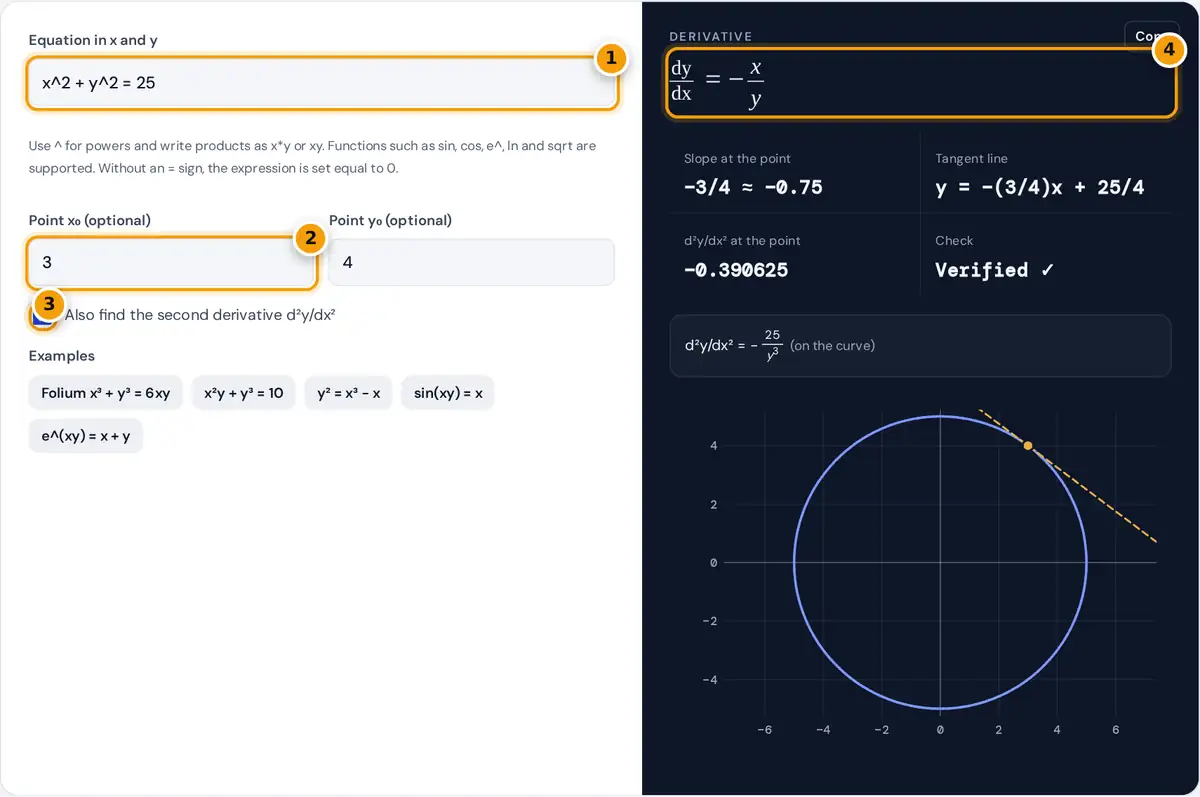
Task: Click the input syntax help text
Action: (x=312, y=157)
